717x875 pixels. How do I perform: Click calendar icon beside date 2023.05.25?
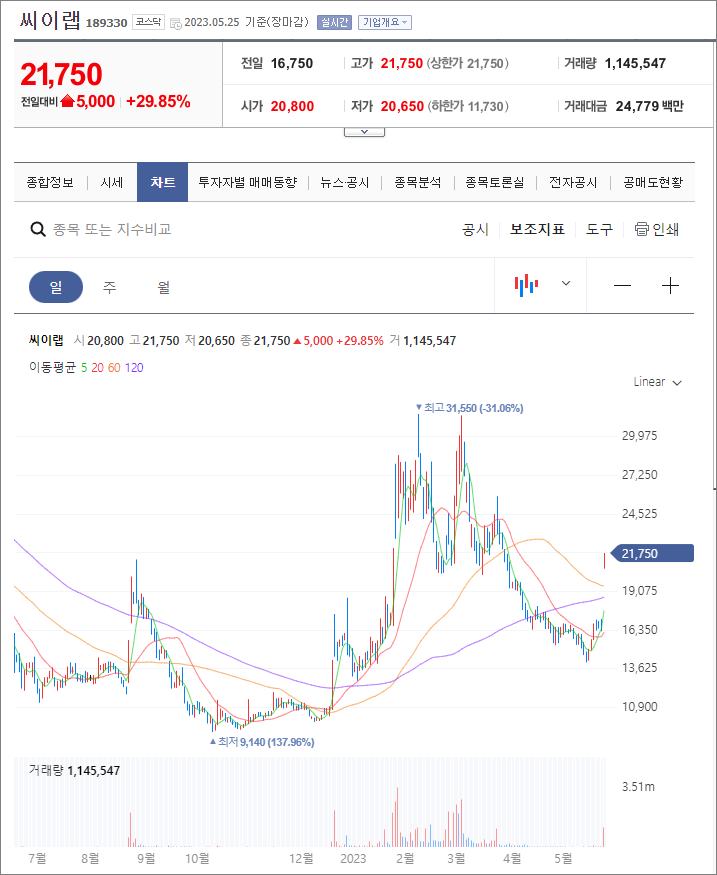tap(175, 23)
